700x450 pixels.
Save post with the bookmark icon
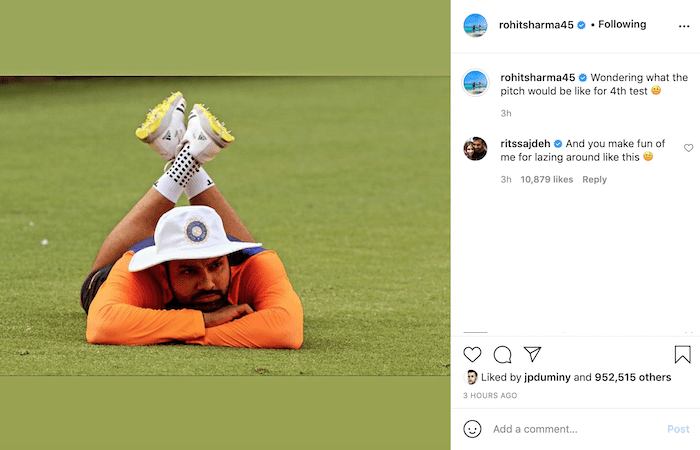click(683, 354)
